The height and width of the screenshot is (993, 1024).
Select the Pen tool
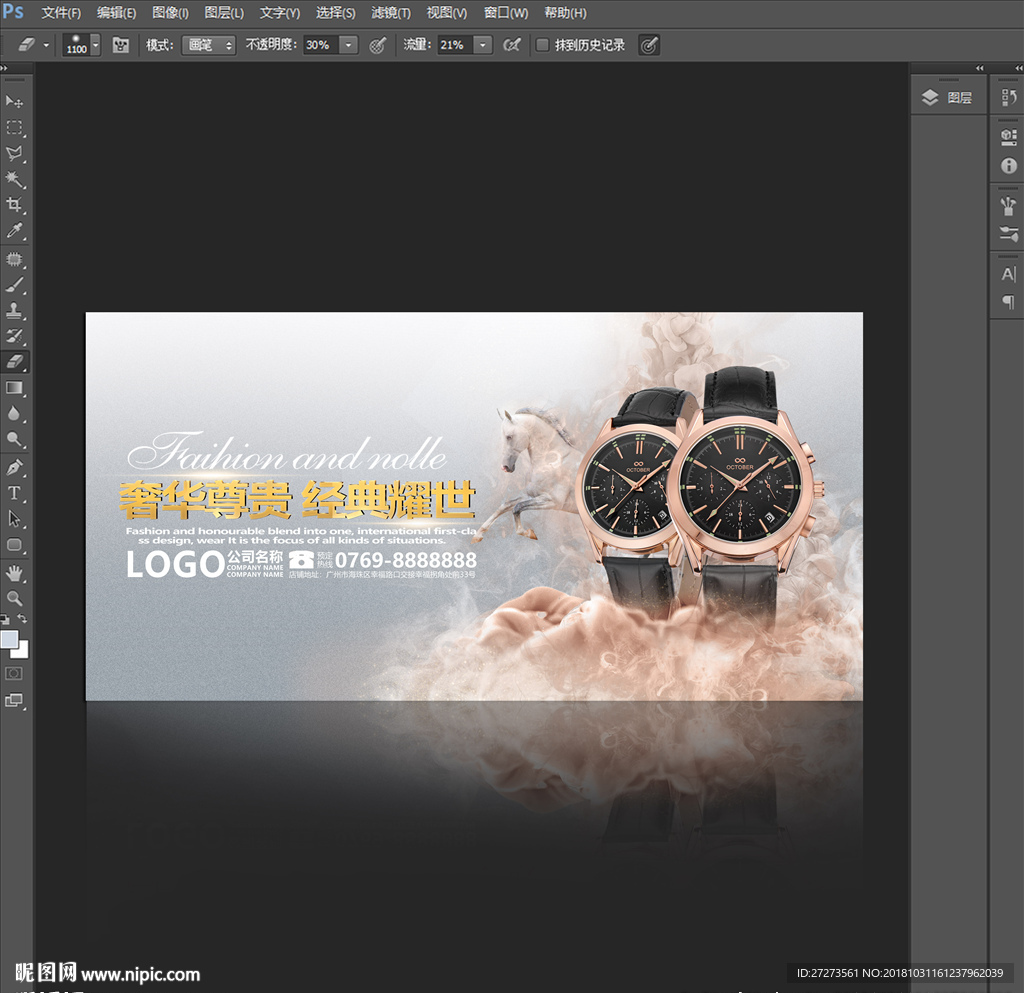click(14, 467)
